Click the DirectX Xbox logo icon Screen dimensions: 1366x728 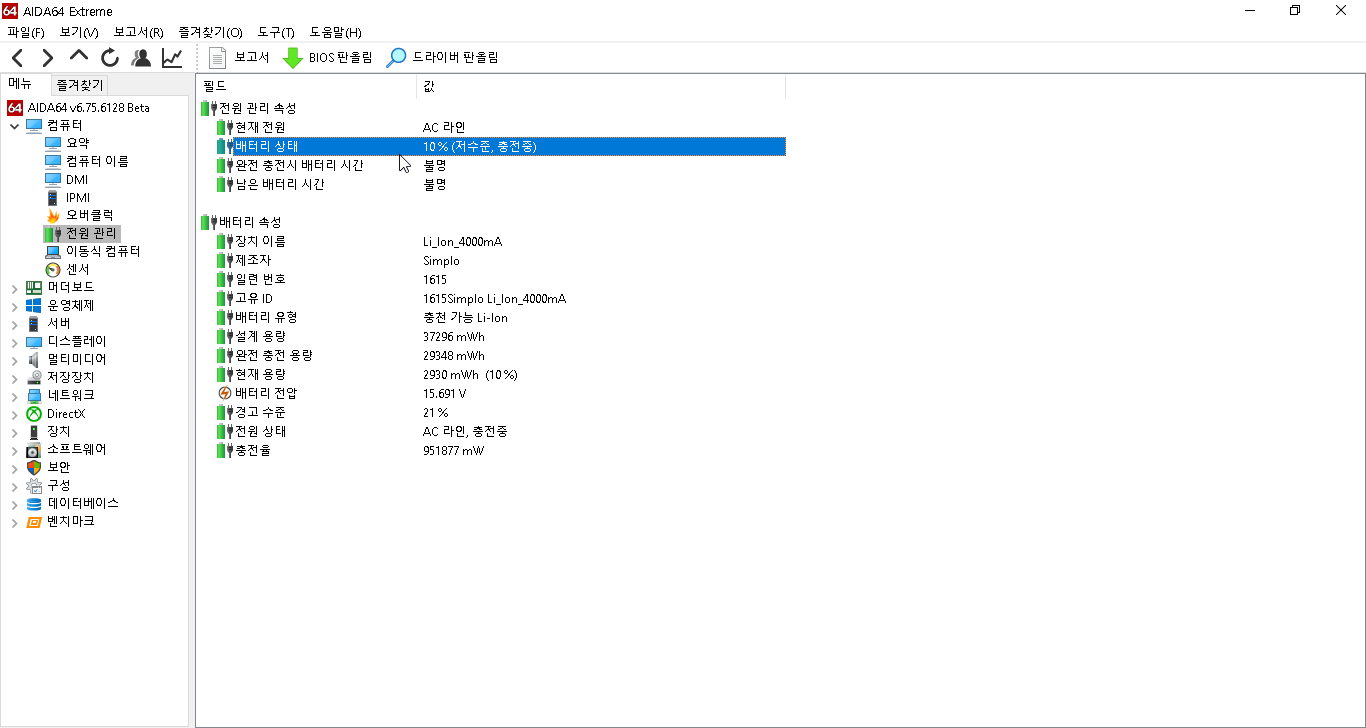[34, 413]
